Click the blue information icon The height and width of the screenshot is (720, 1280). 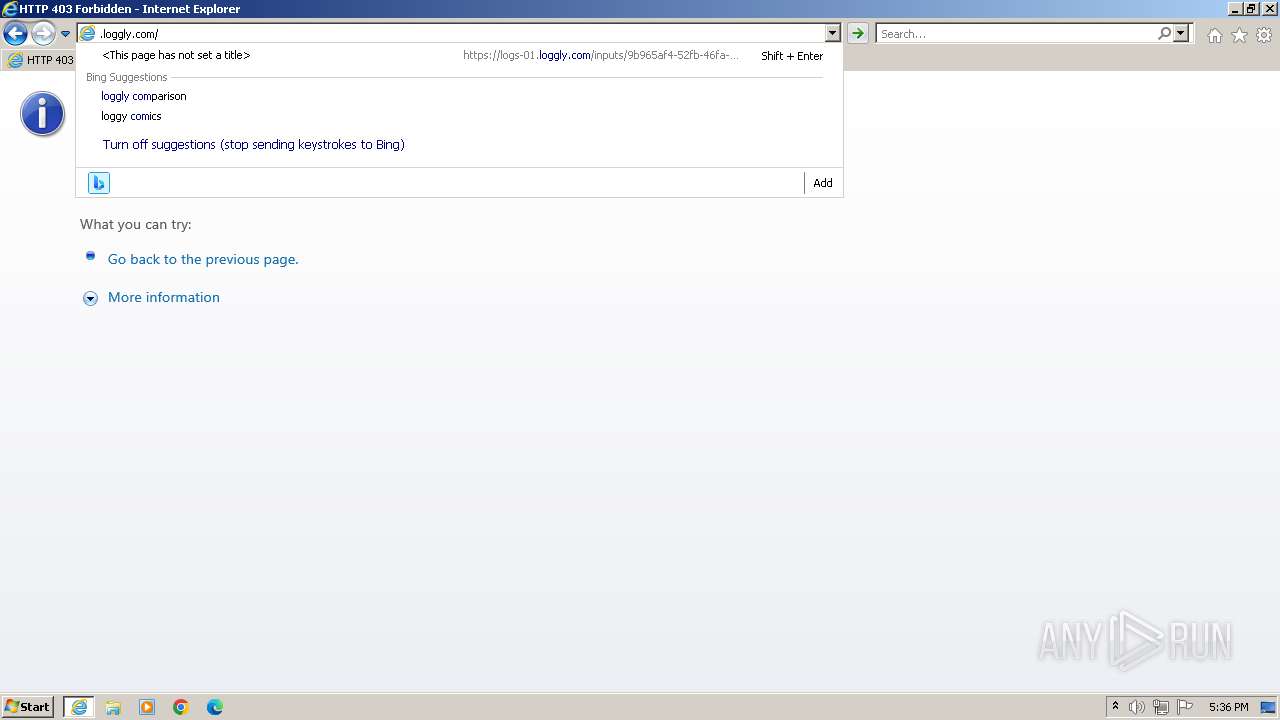click(x=43, y=114)
